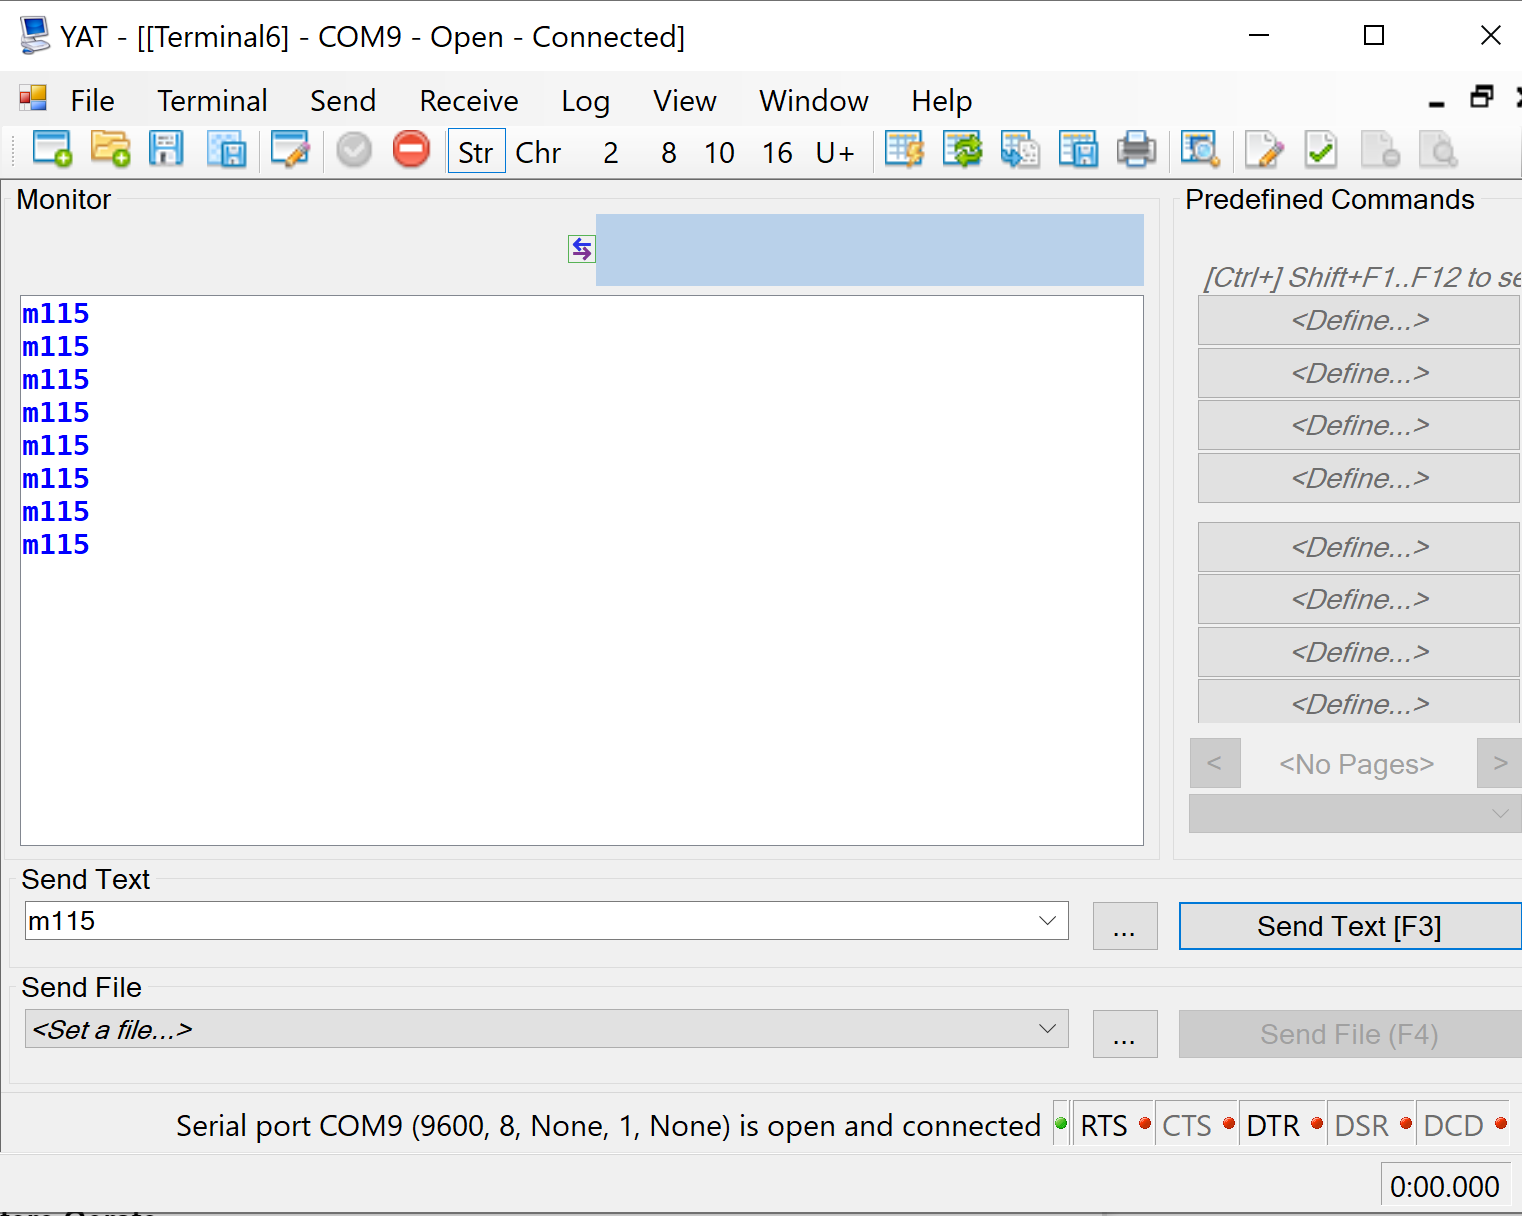The image size is (1522, 1216).
Task: Switch log on green check icon
Action: (1321, 150)
